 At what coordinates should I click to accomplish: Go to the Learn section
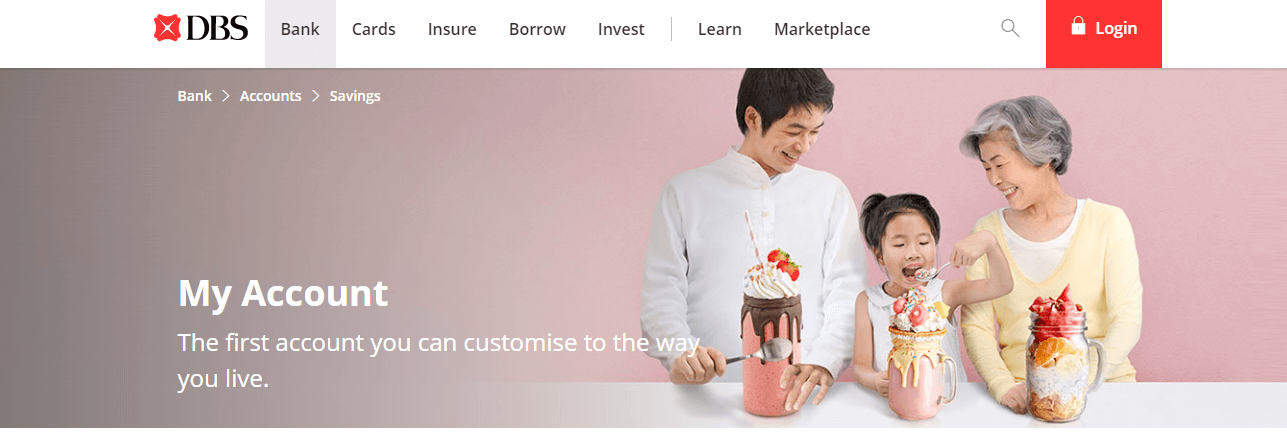click(x=720, y=30)
